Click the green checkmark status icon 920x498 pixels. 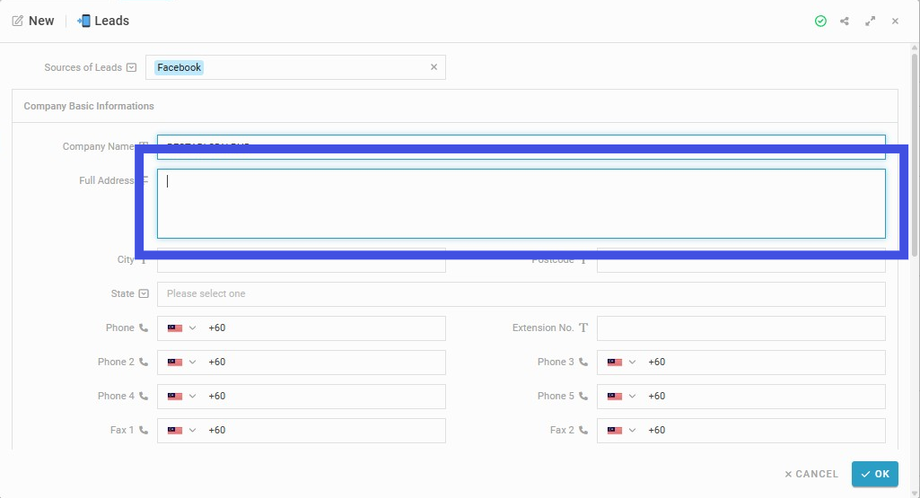pyautogui.click(x=820, y=21)
